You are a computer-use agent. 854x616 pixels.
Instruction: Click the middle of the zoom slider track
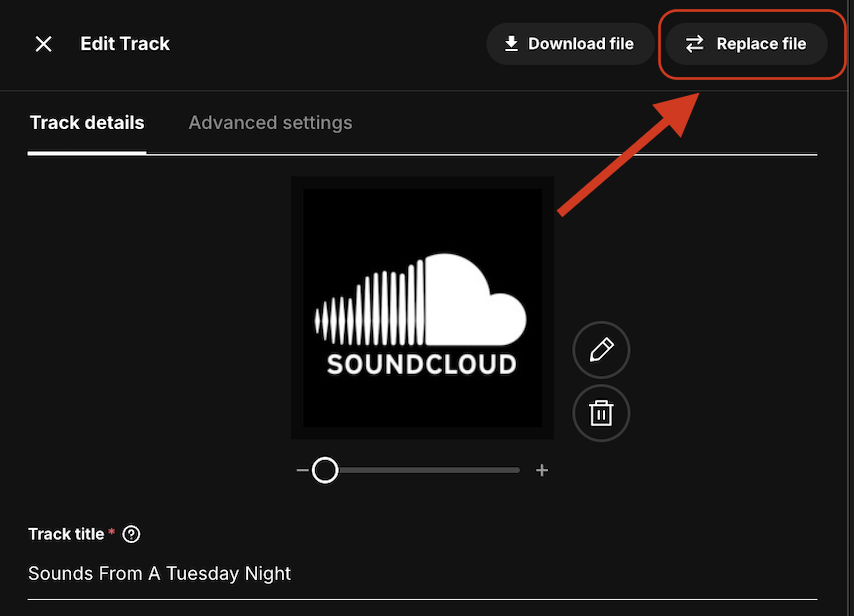(x=420, y=470)
